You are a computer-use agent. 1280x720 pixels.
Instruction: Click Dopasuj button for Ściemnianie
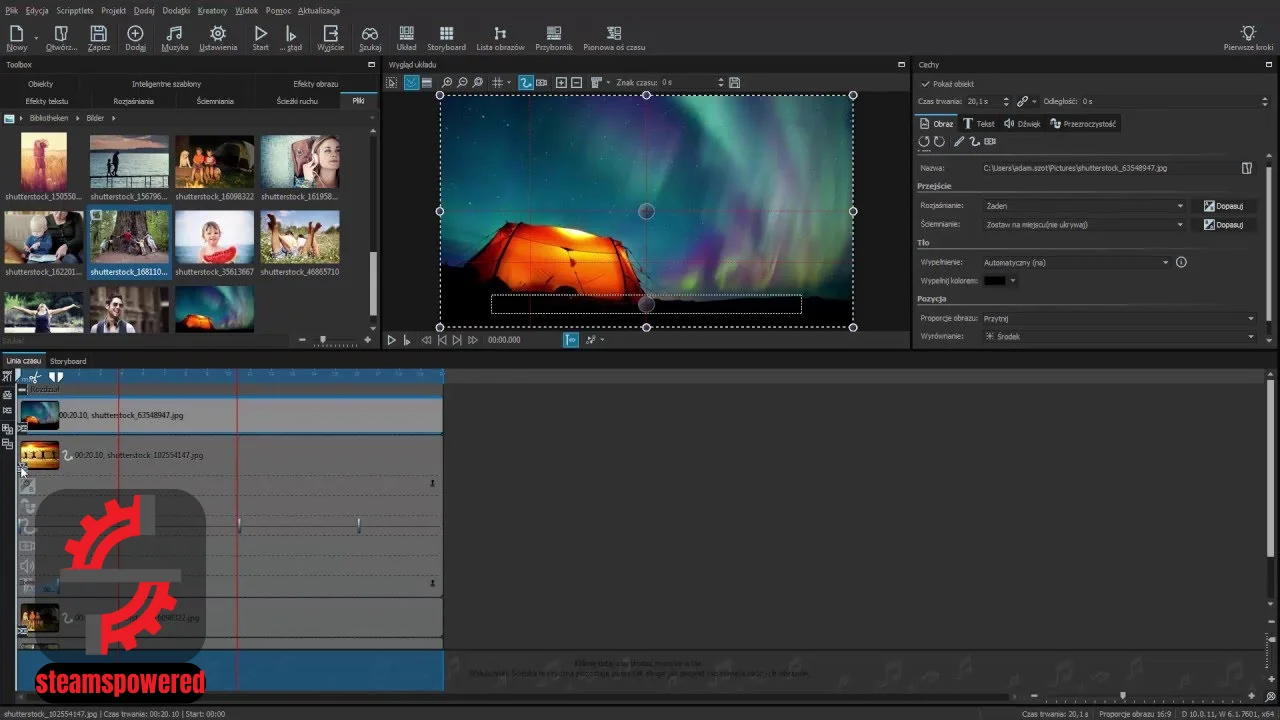tap(1223, 225)
